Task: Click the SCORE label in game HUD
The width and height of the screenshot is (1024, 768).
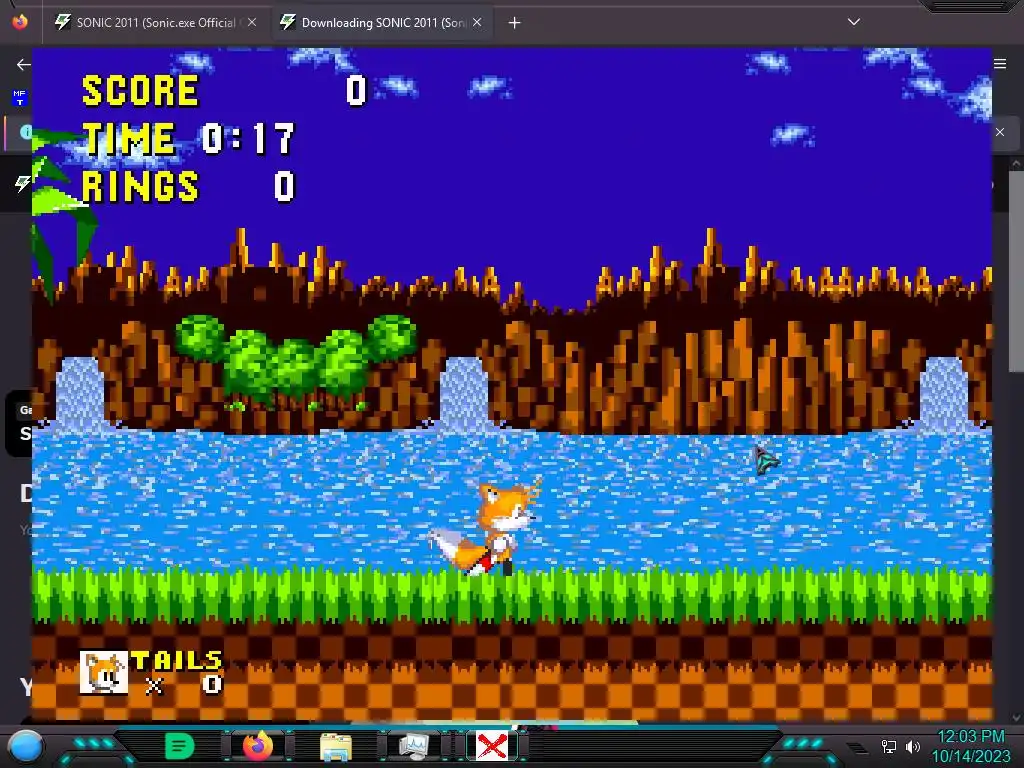Action: tap(140, 90)
